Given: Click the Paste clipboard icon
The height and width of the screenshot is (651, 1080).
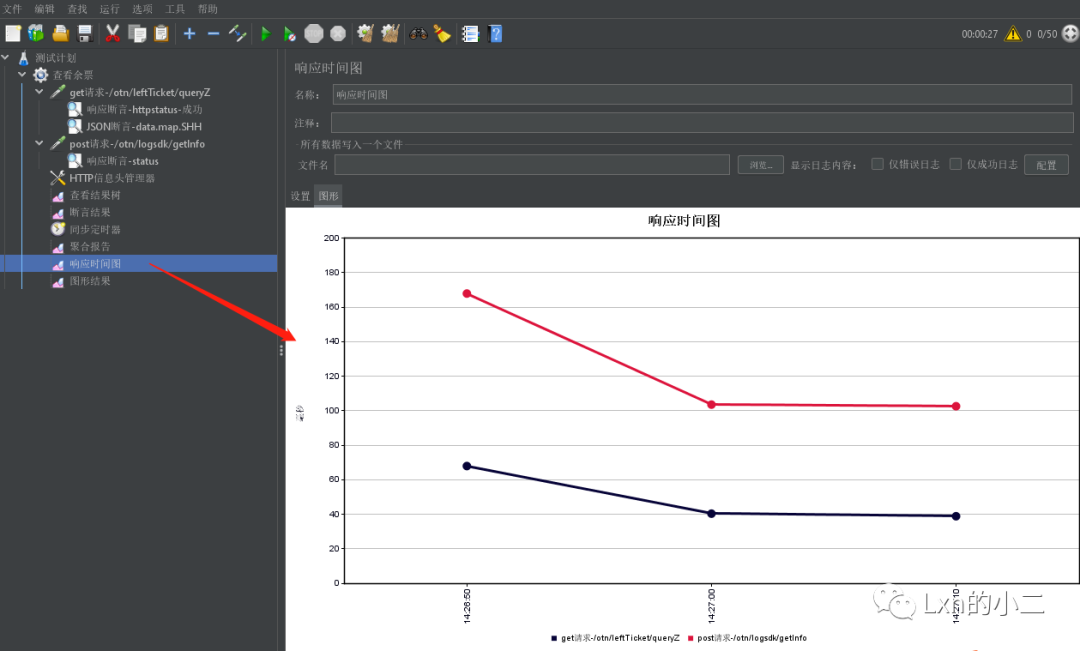Looking at the screenshot, I should (161, 33).
